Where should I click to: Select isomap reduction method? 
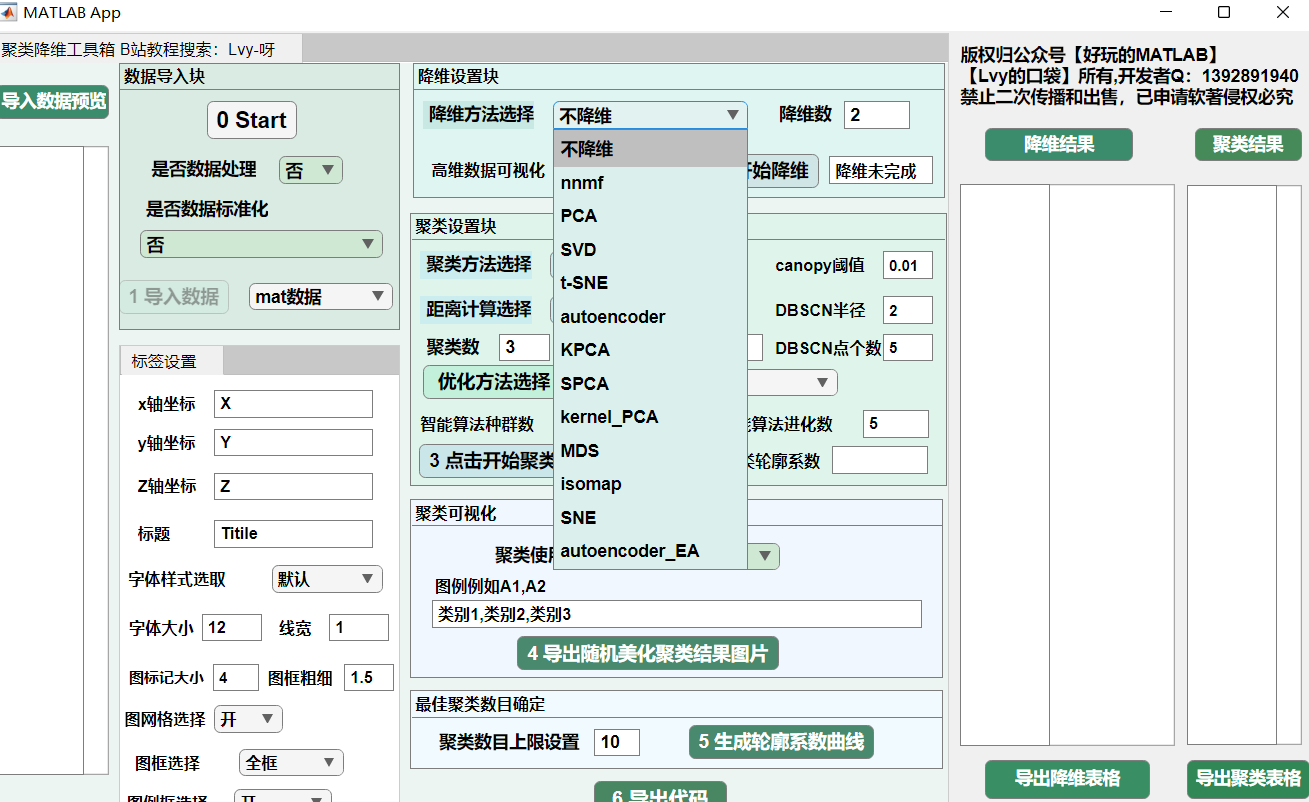[x=591, y=484]
